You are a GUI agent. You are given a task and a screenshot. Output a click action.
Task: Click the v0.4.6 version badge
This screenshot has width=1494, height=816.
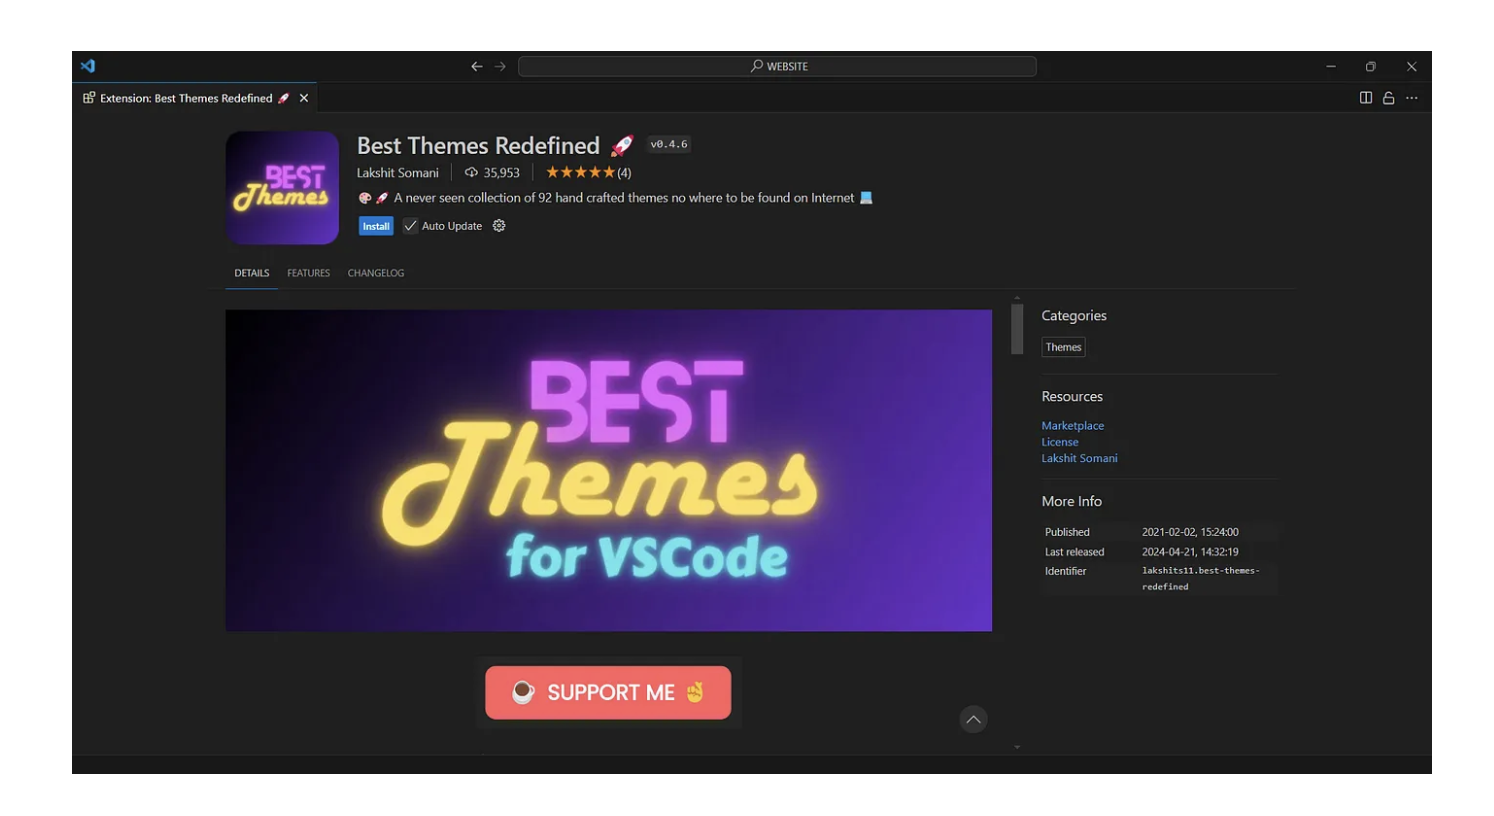pyautogui.click(x=669, y=144)
